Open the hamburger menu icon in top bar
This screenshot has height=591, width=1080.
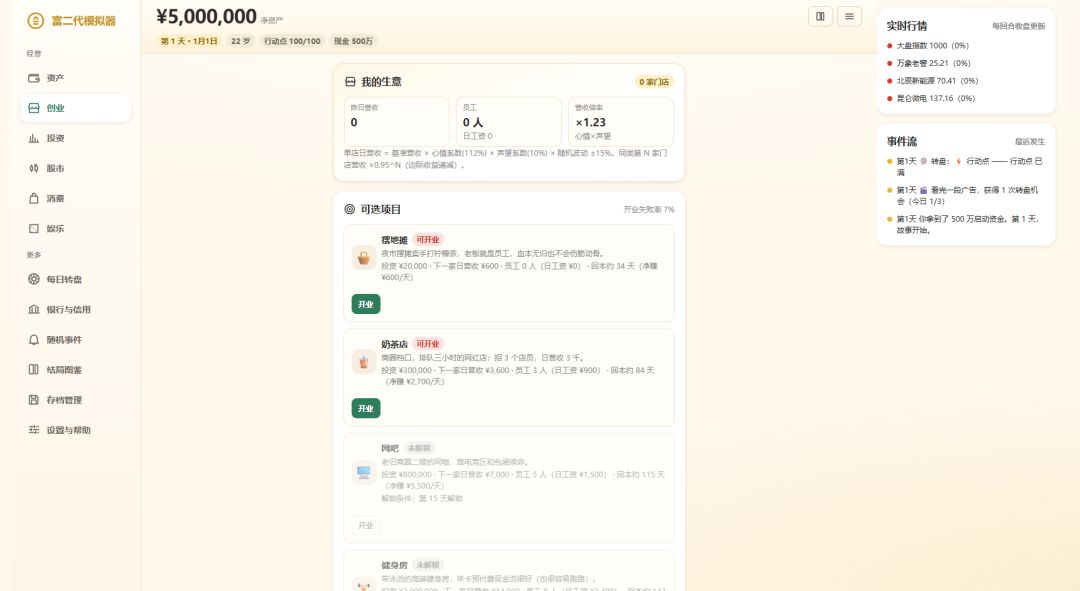tap(849, 17)
